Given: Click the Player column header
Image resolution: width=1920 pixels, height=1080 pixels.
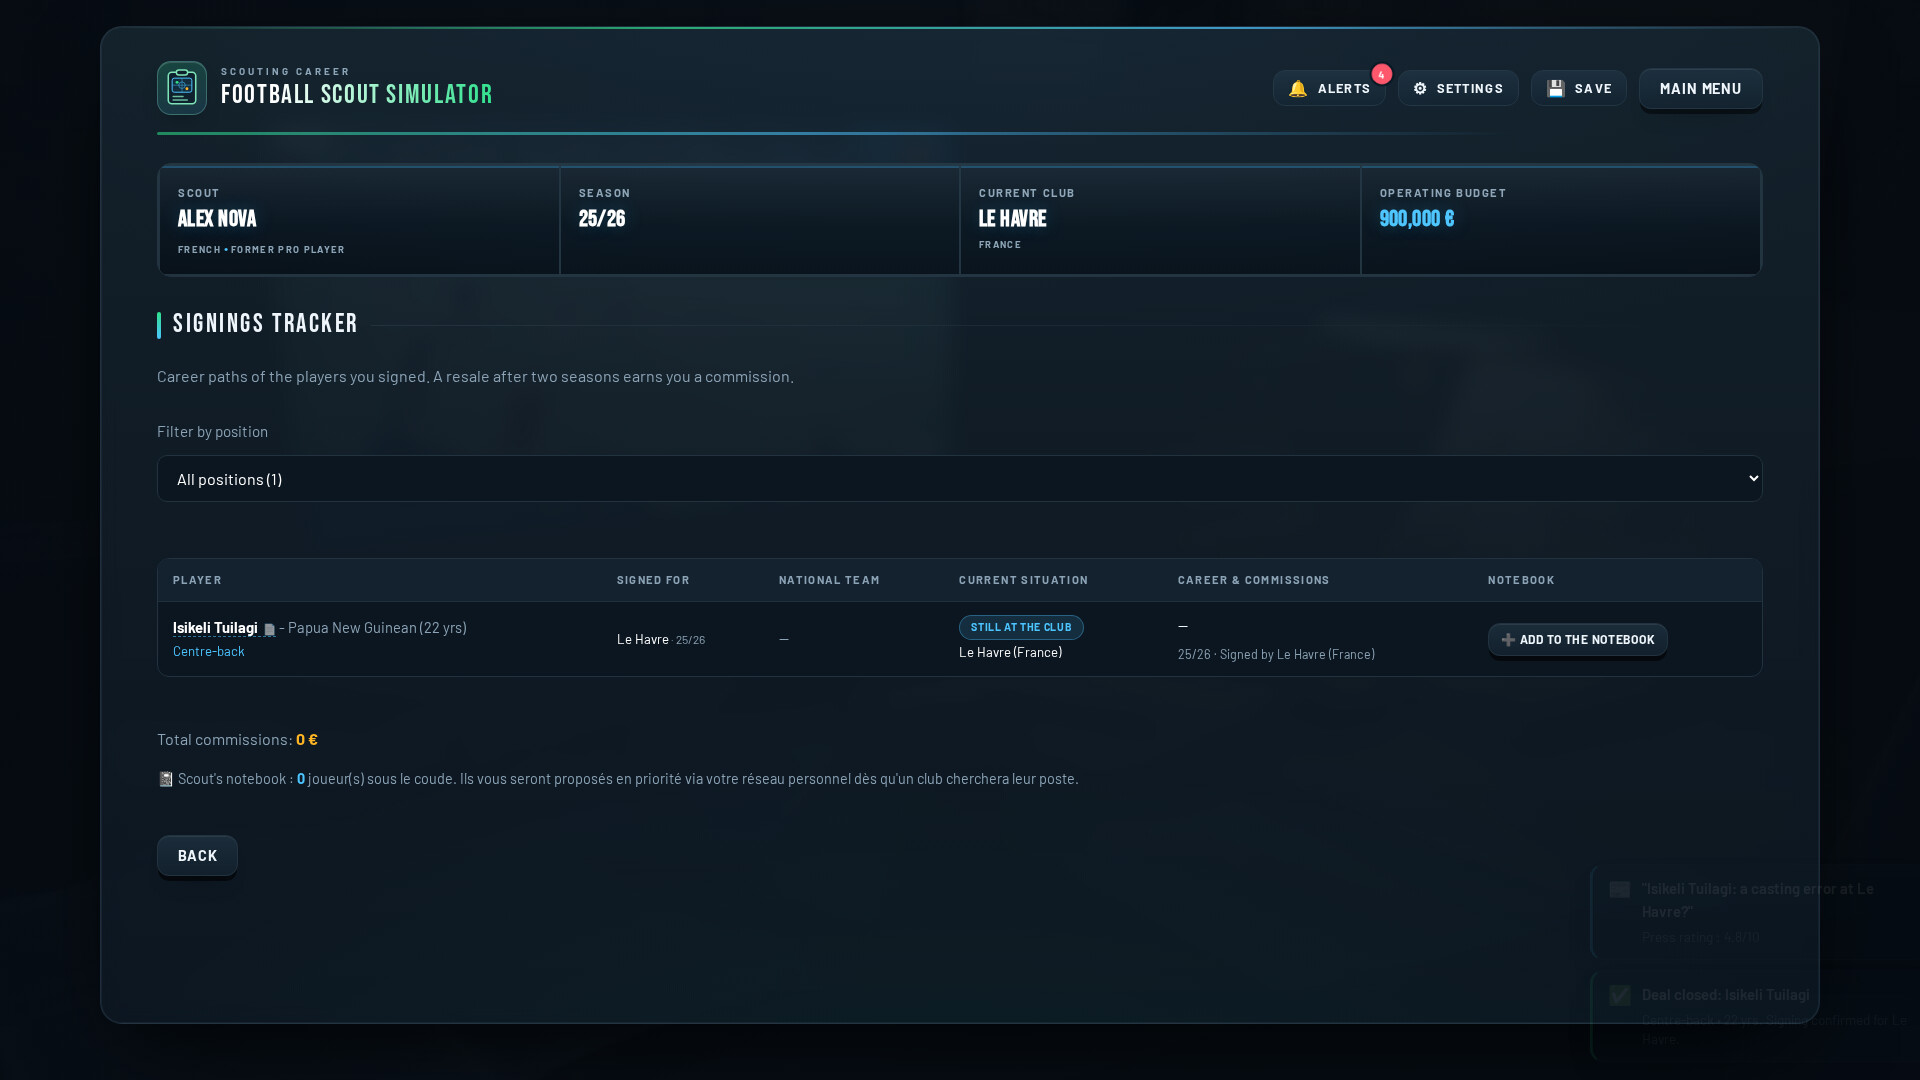Looking at the screenshot, I should (197, 580).
